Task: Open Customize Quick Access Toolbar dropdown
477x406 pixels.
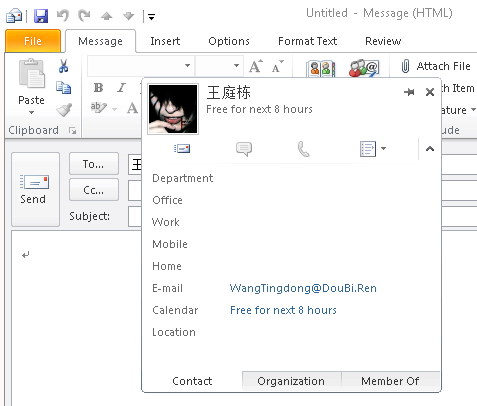Action: pos(151,16)
